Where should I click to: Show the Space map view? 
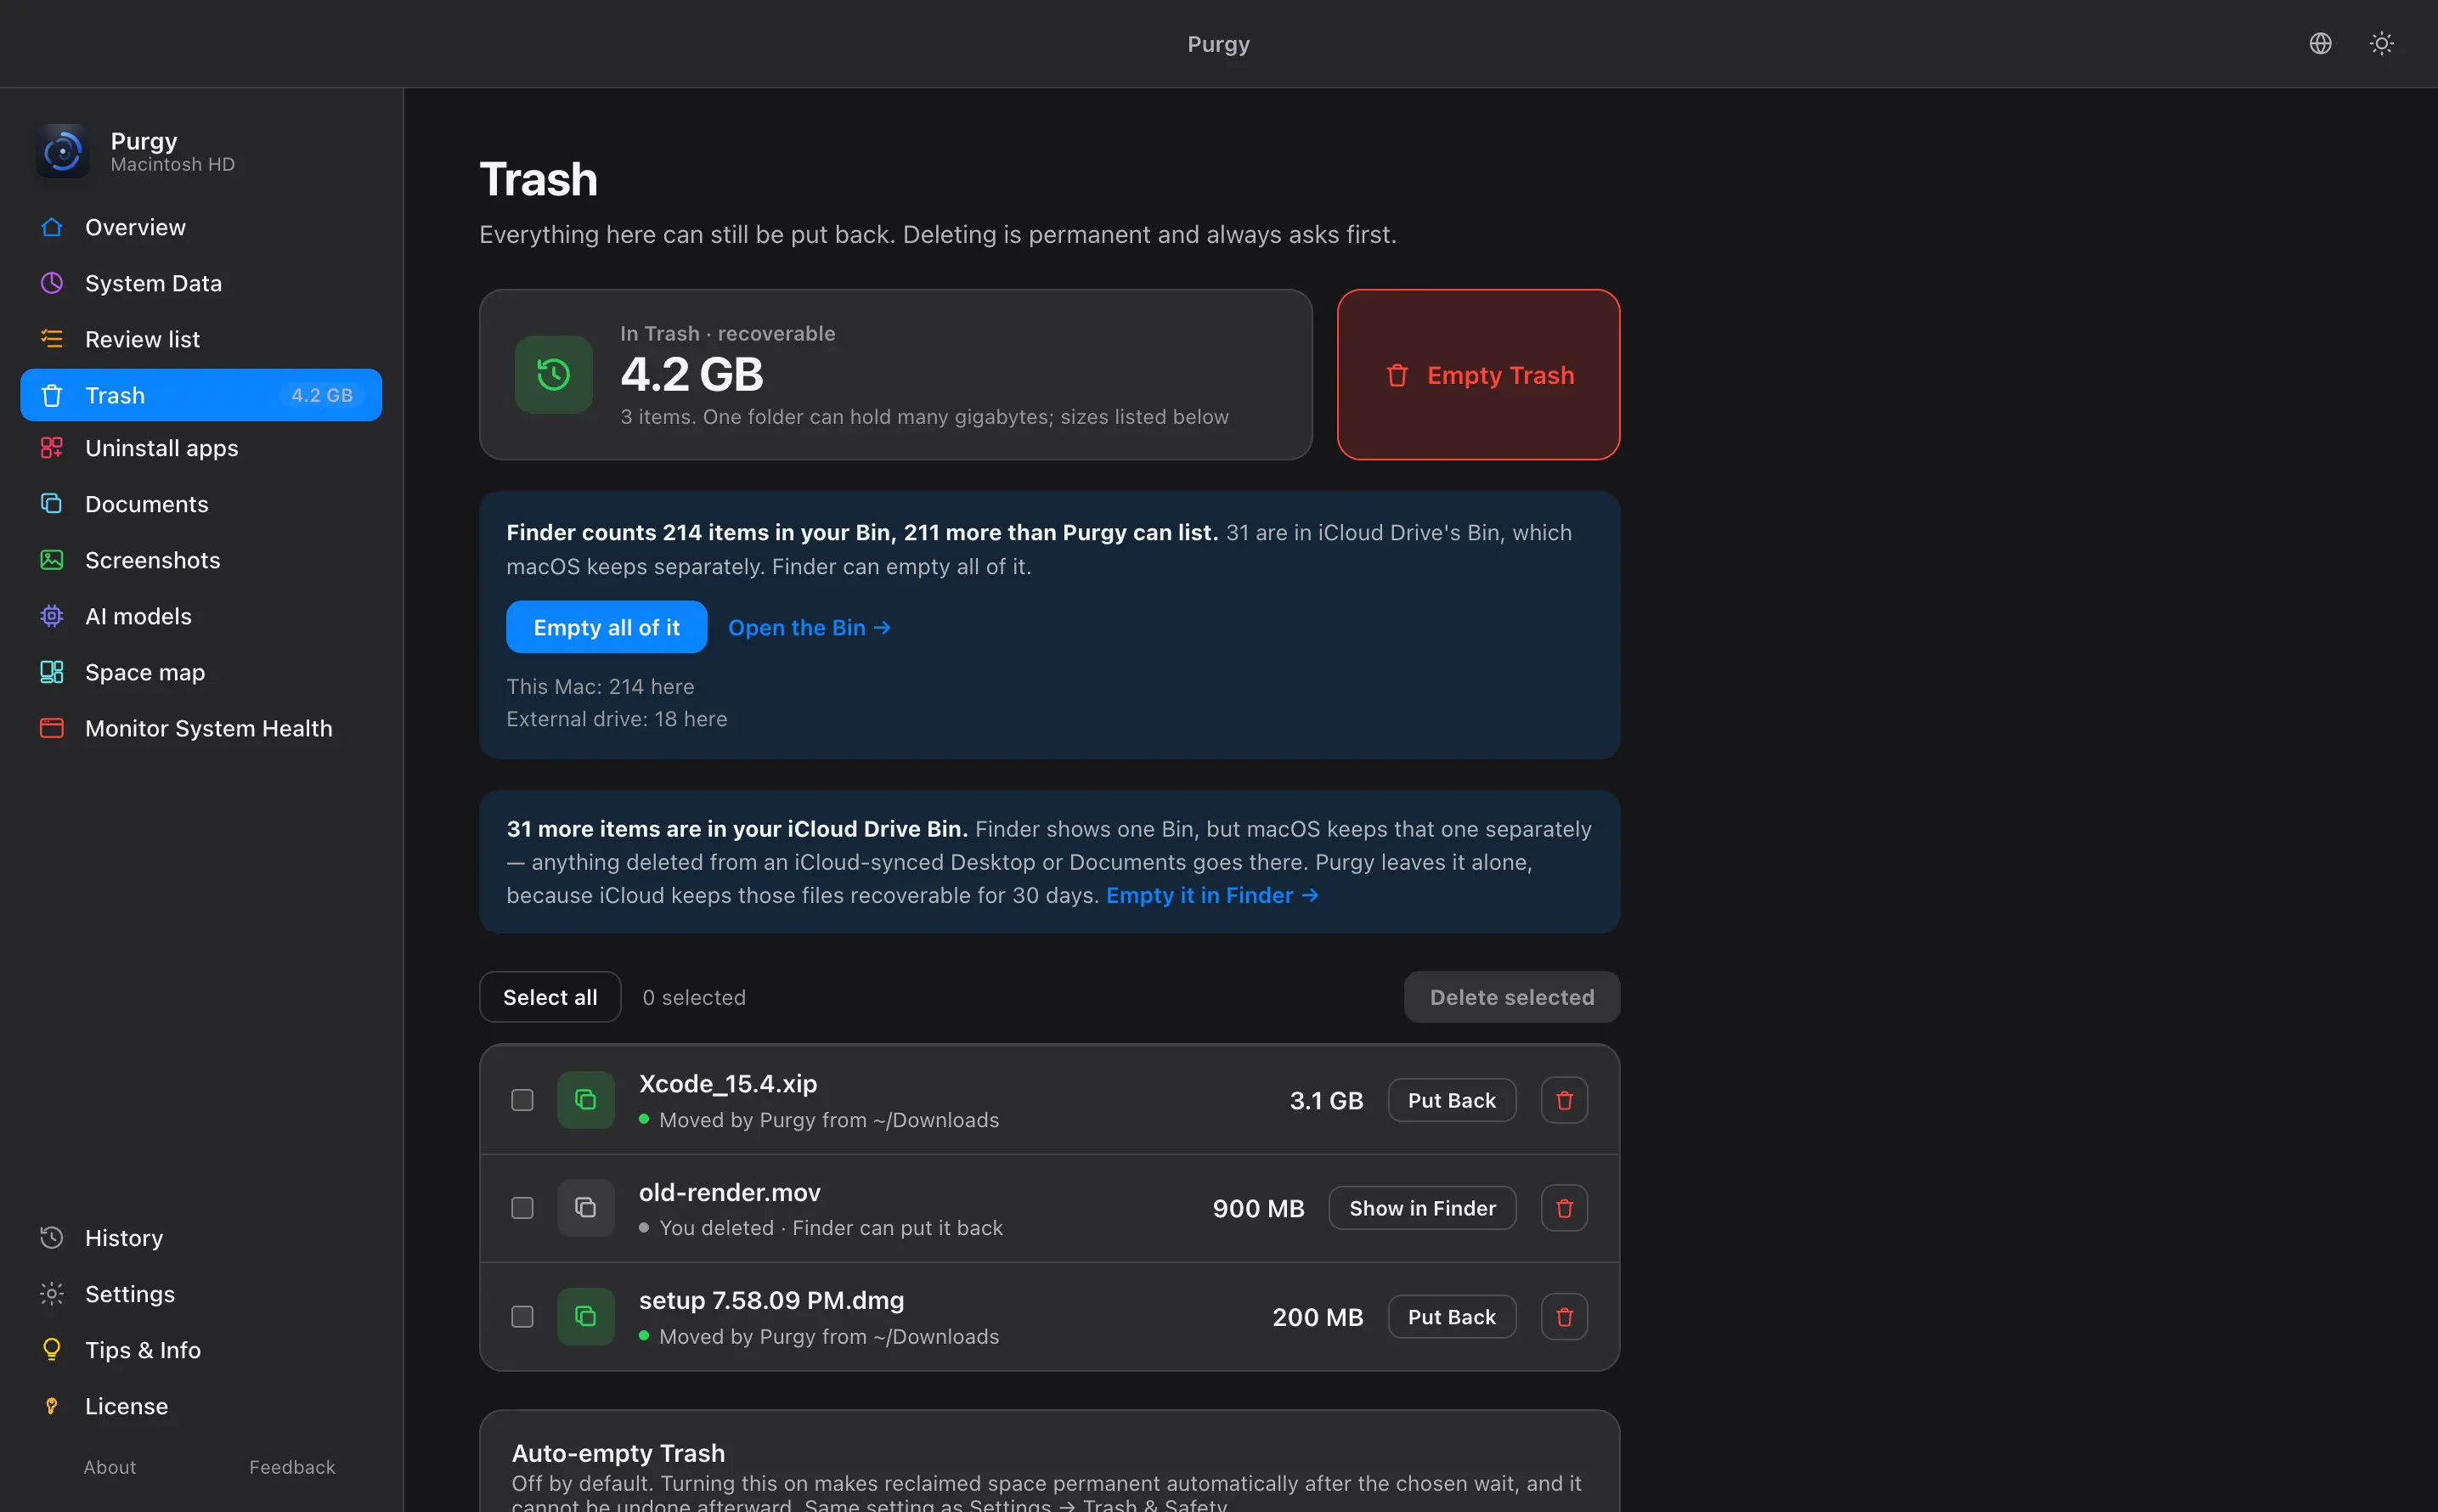(x=201, y=672)
